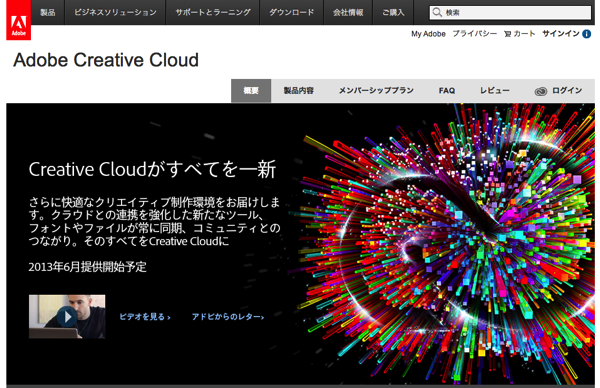
Task: Open the ビジネスソリューション menu
Action: [x=115, y=12]
